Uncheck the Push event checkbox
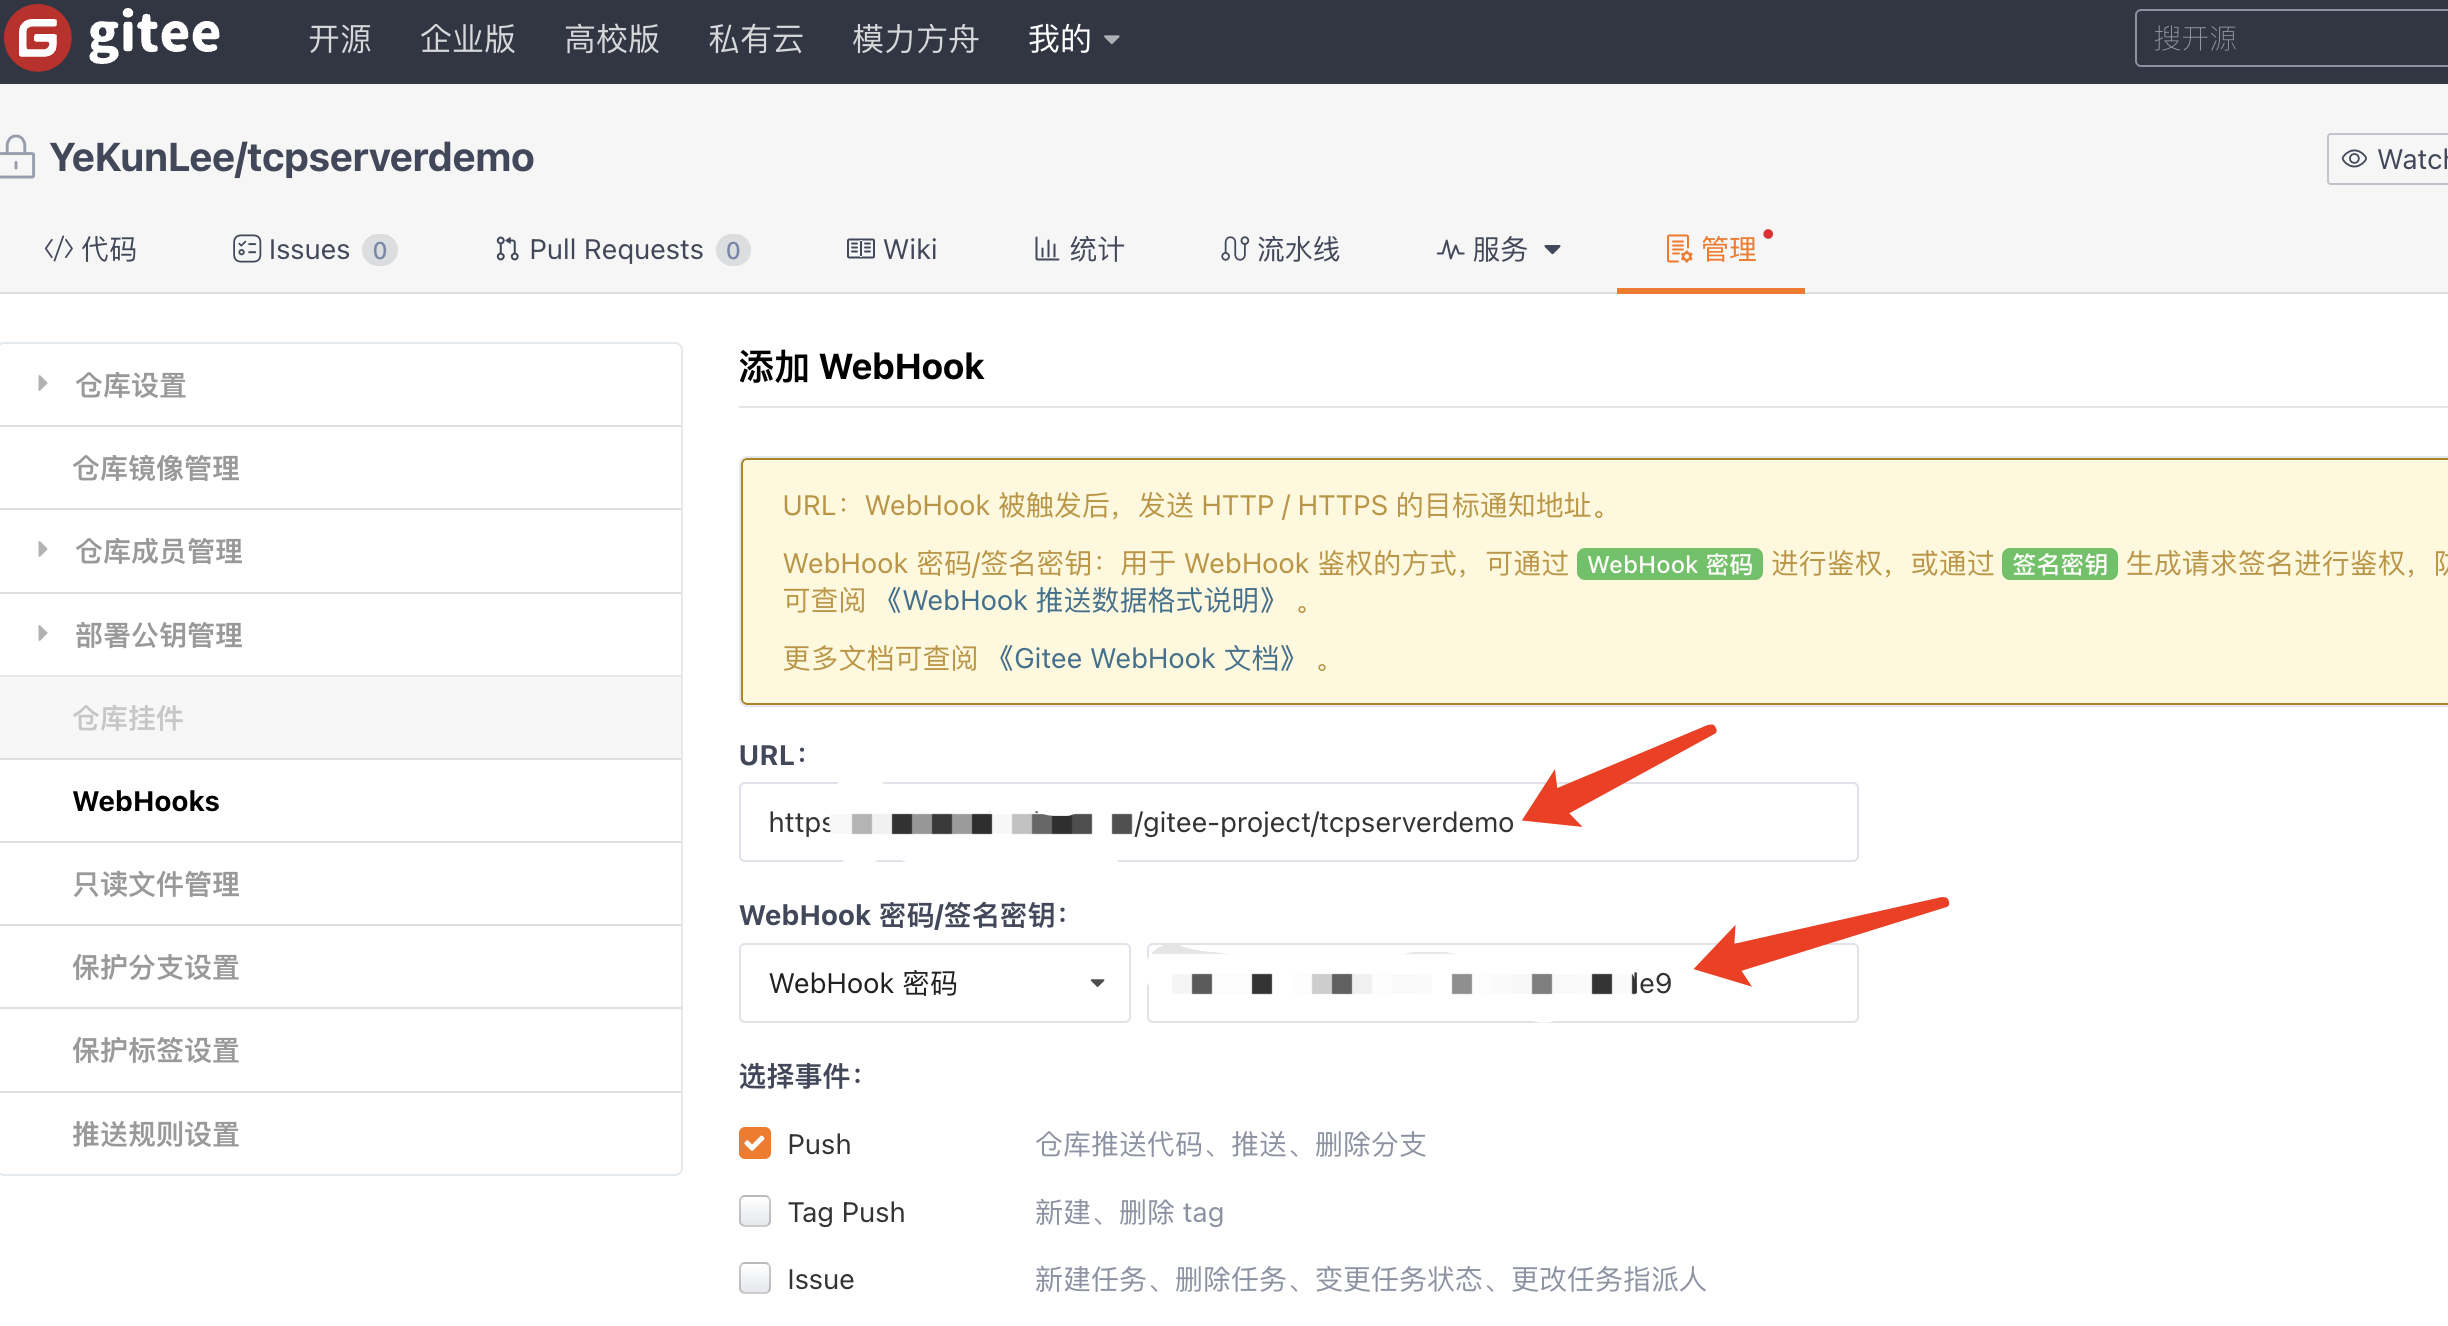Screen dimensions: 2448x1326 pos(755,1143)
